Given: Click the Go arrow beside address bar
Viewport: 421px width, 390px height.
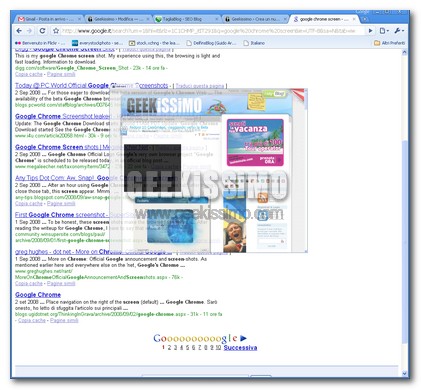Looking at the screenshot, I should click(370, 31).
